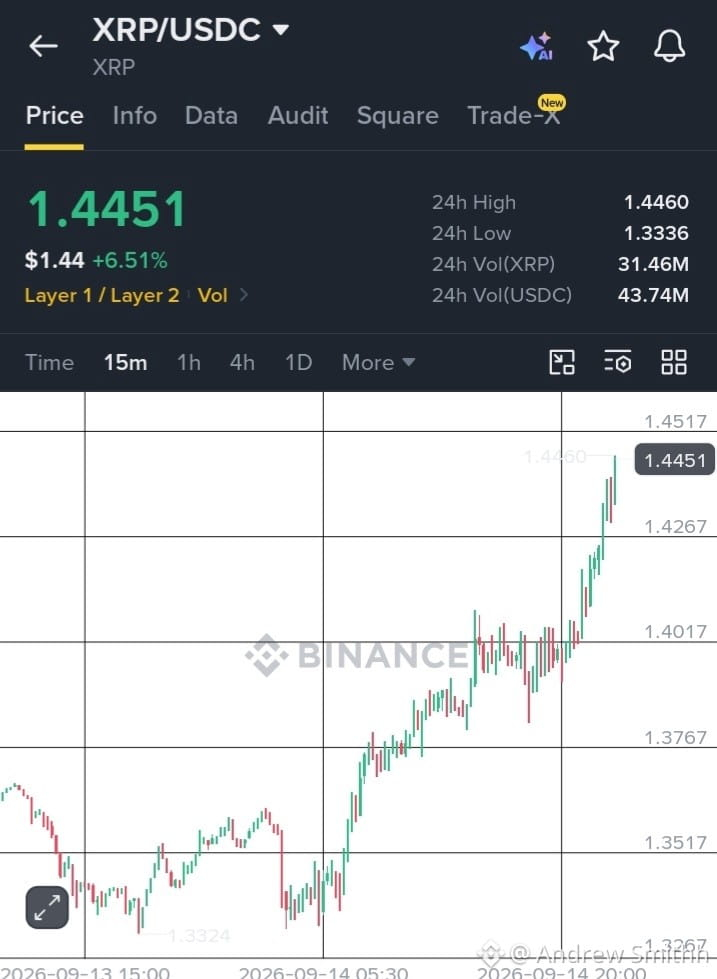Expand the XRP/USDC pair dropdown arrow
The width and height of the screenshot is (717, 979).
281,29
